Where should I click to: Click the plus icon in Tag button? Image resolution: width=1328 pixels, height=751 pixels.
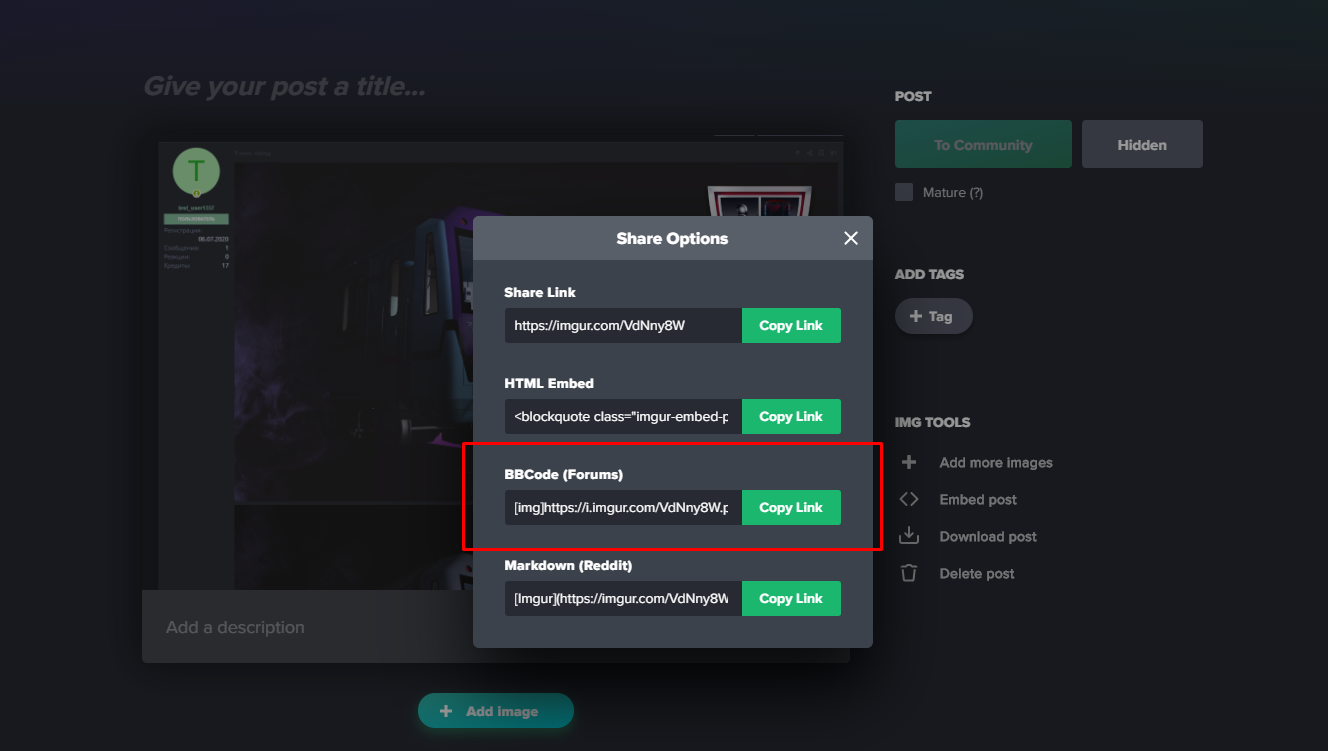(x=915, y=316)
